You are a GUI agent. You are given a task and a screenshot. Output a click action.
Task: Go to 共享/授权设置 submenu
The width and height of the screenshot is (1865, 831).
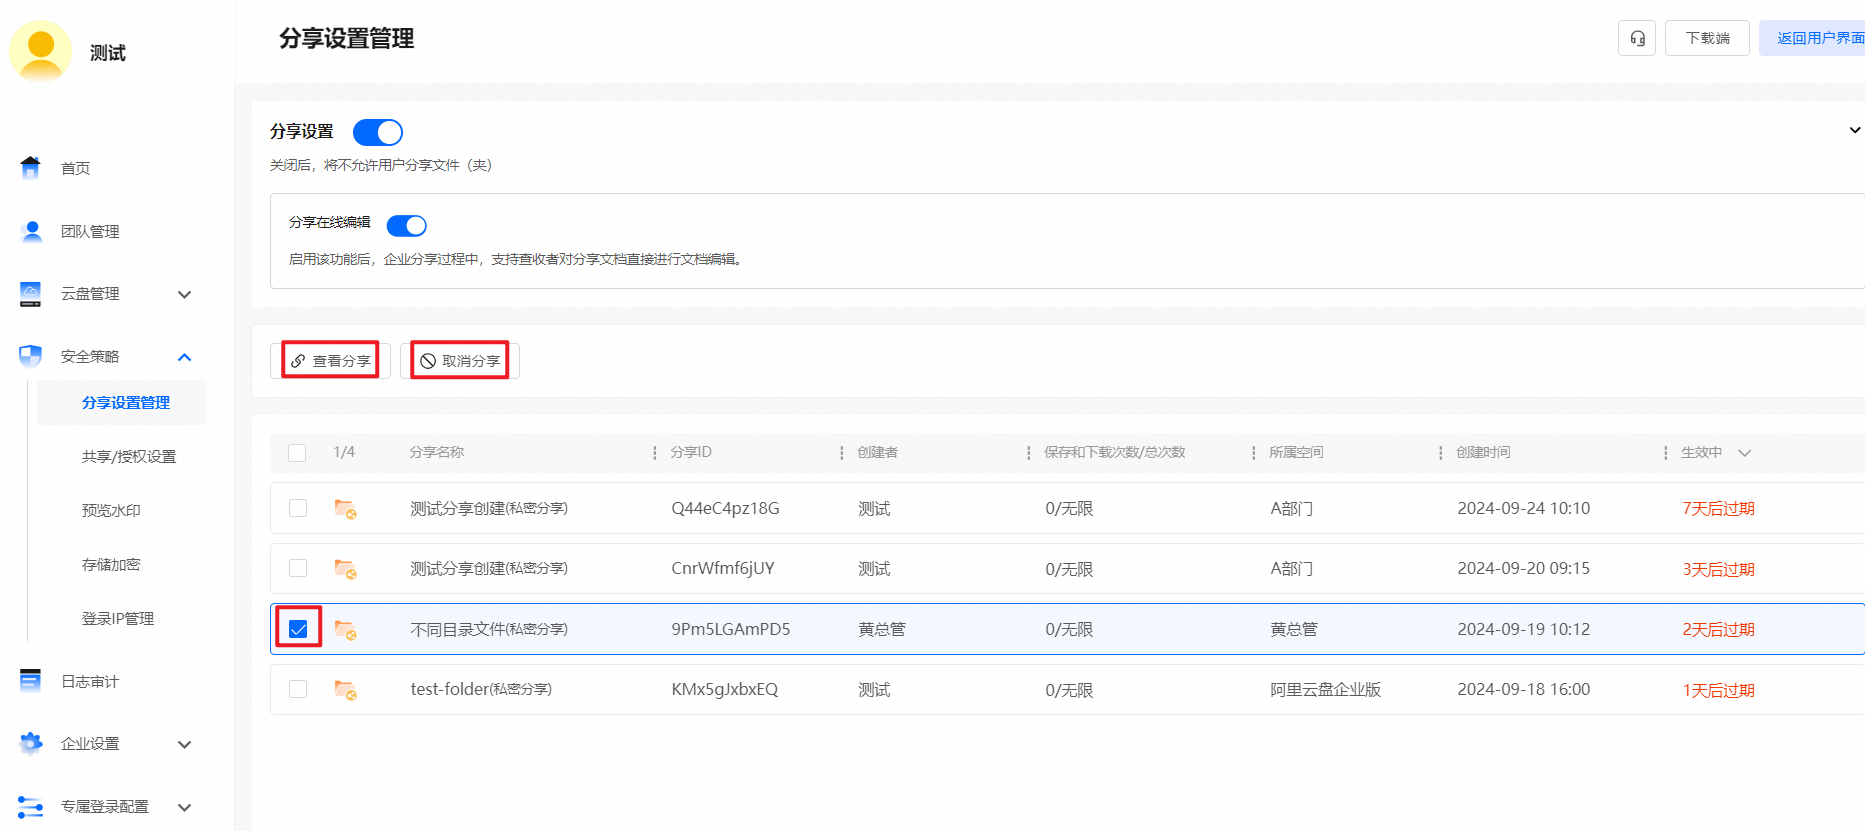pyautogui.click(x=129, y=456)
